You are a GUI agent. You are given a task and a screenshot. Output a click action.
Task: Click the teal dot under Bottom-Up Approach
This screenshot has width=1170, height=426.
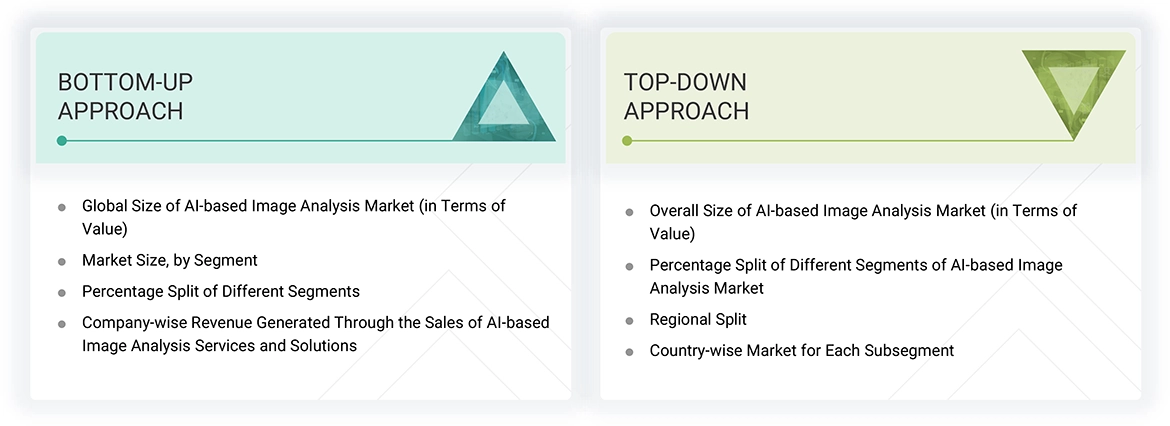[62, 141]
